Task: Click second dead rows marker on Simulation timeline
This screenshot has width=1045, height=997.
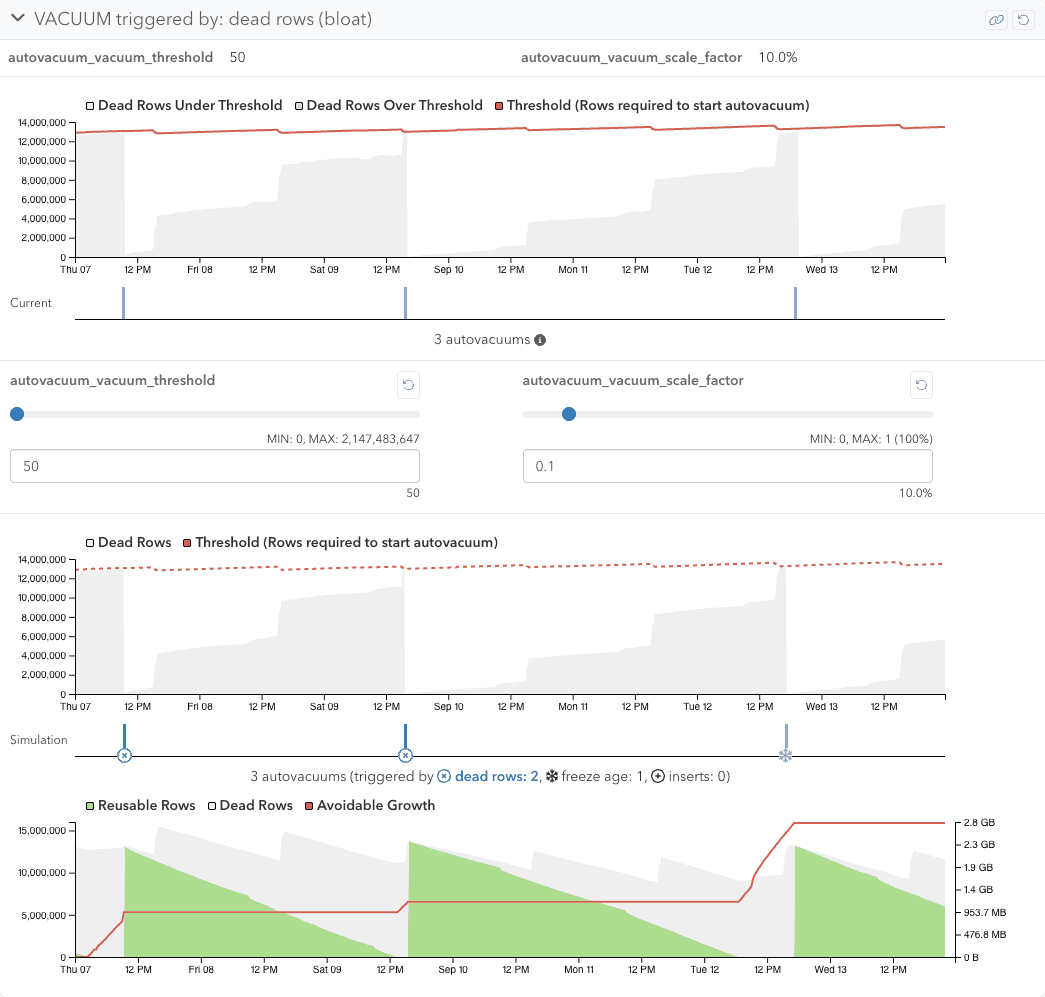Action: (x=405, y=755)
